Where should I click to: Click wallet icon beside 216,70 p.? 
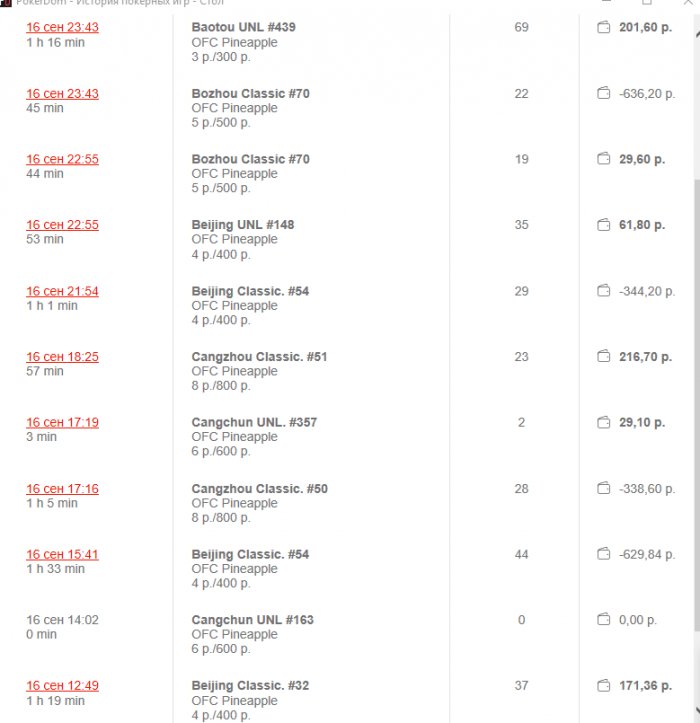pyautogui.click(x=603, y=356)
